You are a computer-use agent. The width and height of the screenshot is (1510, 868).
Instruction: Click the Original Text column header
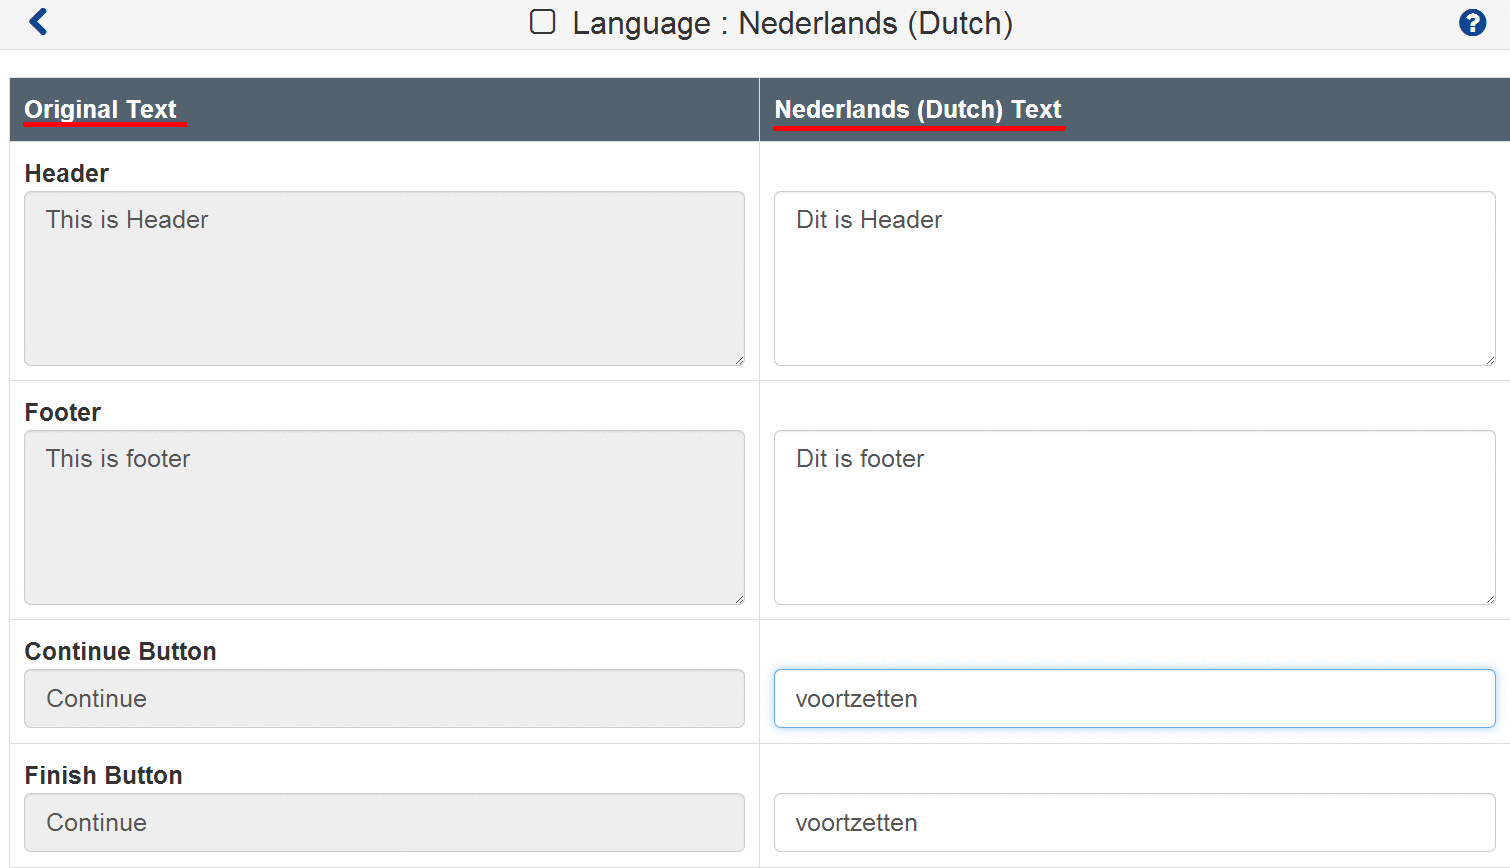(101, 109)
